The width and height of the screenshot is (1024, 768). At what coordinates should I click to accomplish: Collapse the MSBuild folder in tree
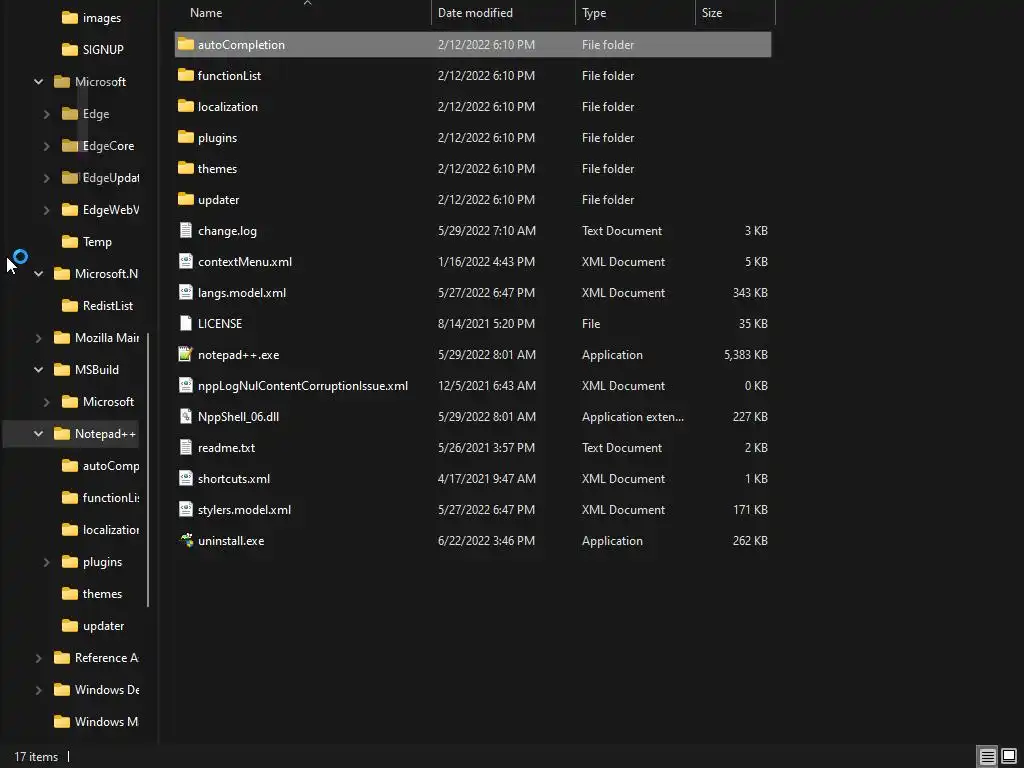39,370
